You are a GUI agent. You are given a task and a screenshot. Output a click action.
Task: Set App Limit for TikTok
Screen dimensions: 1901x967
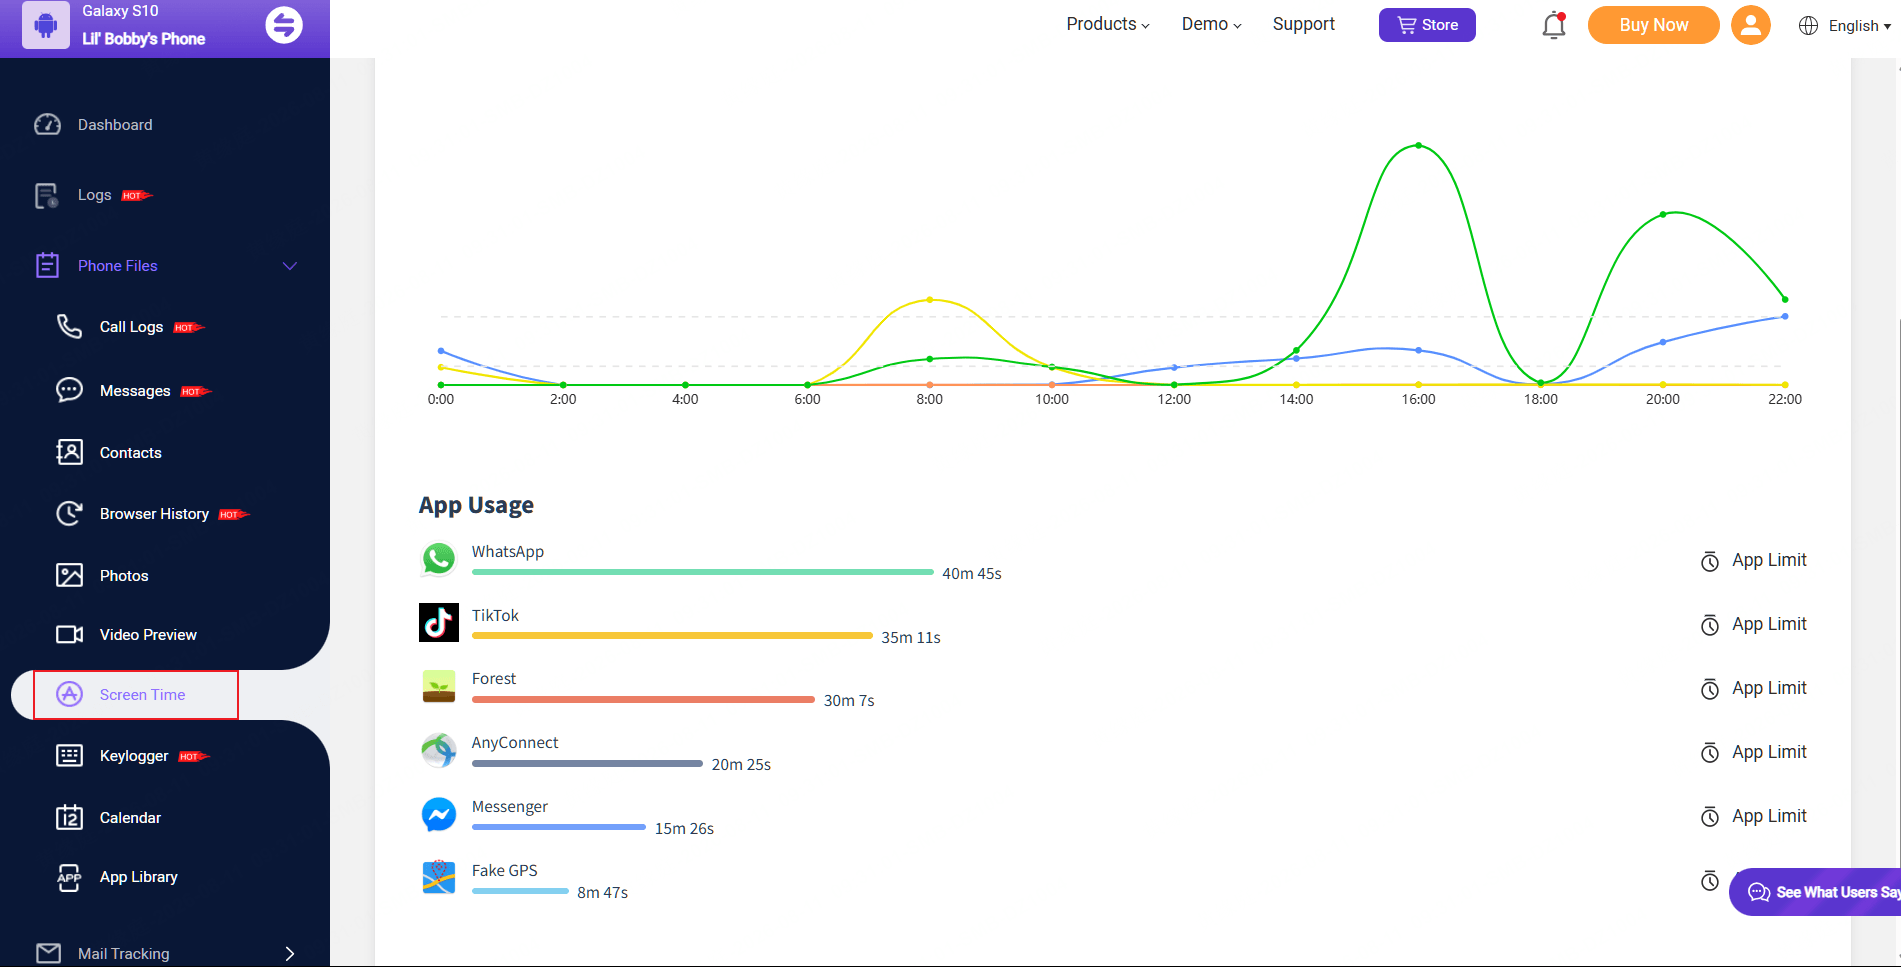click(1754, 624)
